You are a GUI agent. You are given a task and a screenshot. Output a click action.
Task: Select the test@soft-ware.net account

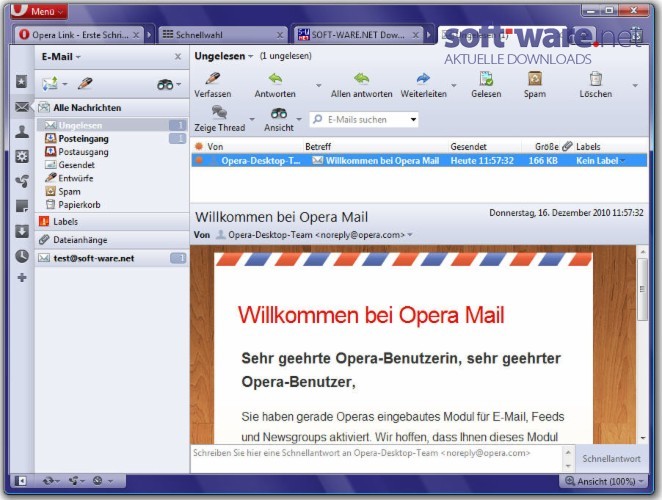(112, 258)
